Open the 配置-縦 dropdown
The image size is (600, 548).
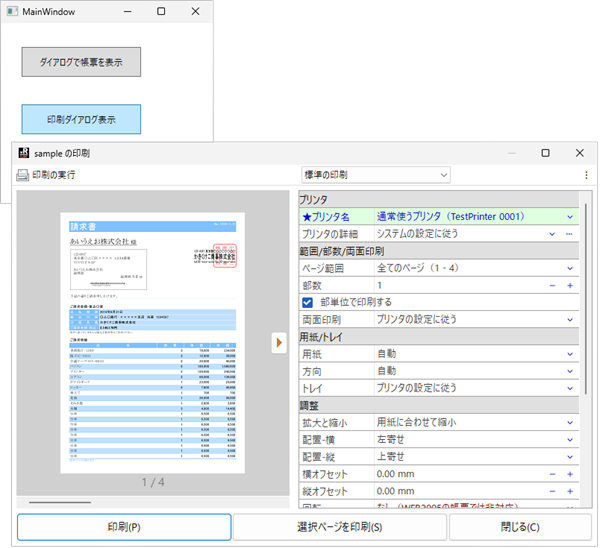tap(570, 457)
